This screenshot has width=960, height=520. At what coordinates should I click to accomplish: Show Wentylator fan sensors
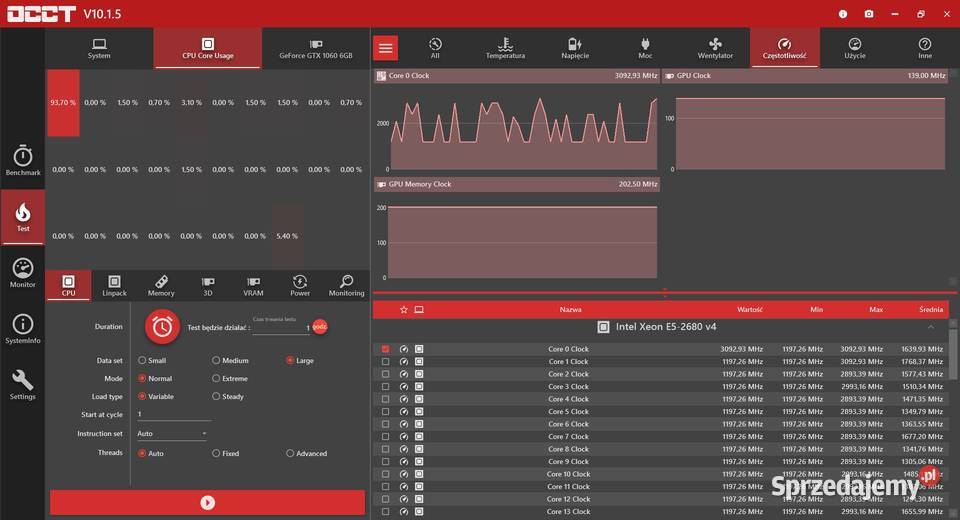[x=715, y=48]
